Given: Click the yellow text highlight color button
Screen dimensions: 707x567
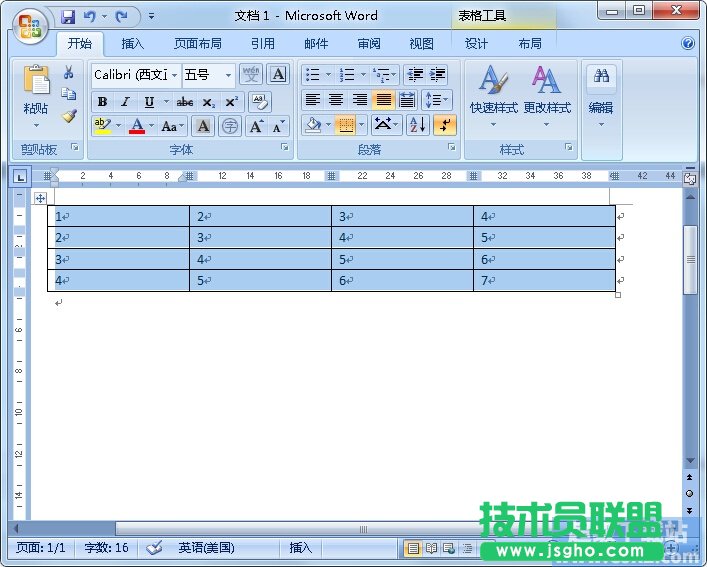Looking at the screenshot, I should [101, 126].
